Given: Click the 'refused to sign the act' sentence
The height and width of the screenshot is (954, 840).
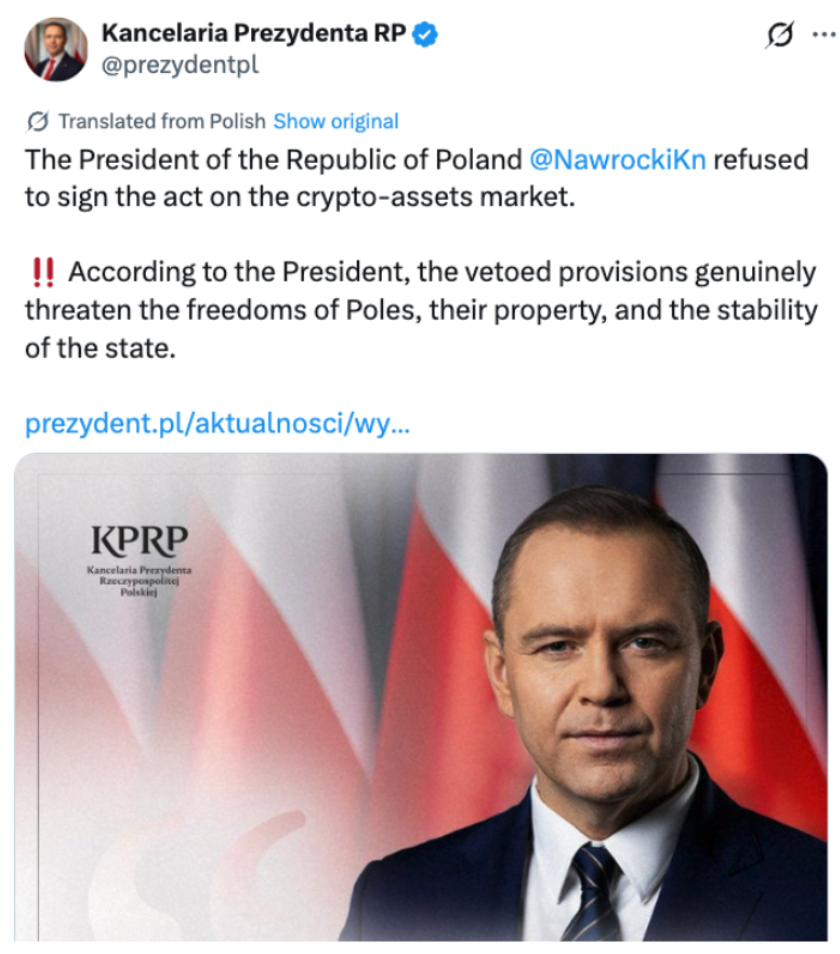Looking at the screenshot, I should pos(300,197).
